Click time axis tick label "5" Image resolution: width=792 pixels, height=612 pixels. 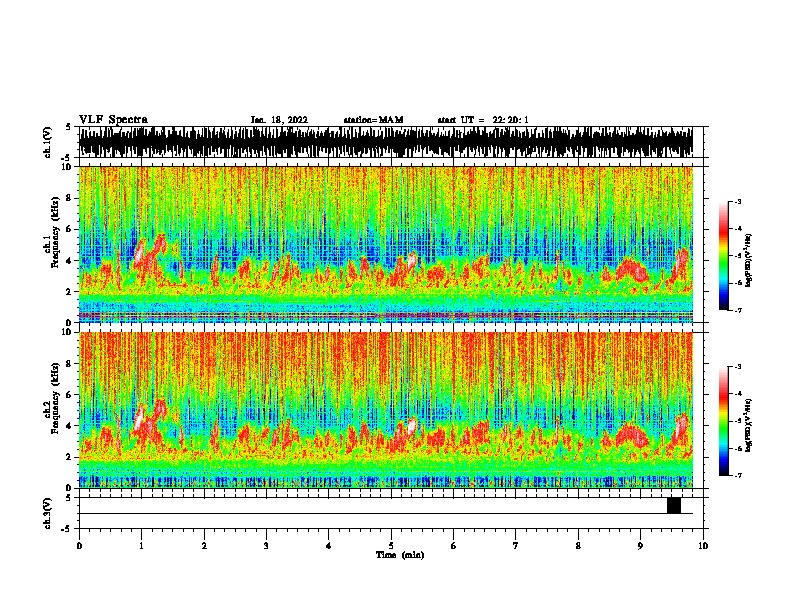(x=391, y=546)
